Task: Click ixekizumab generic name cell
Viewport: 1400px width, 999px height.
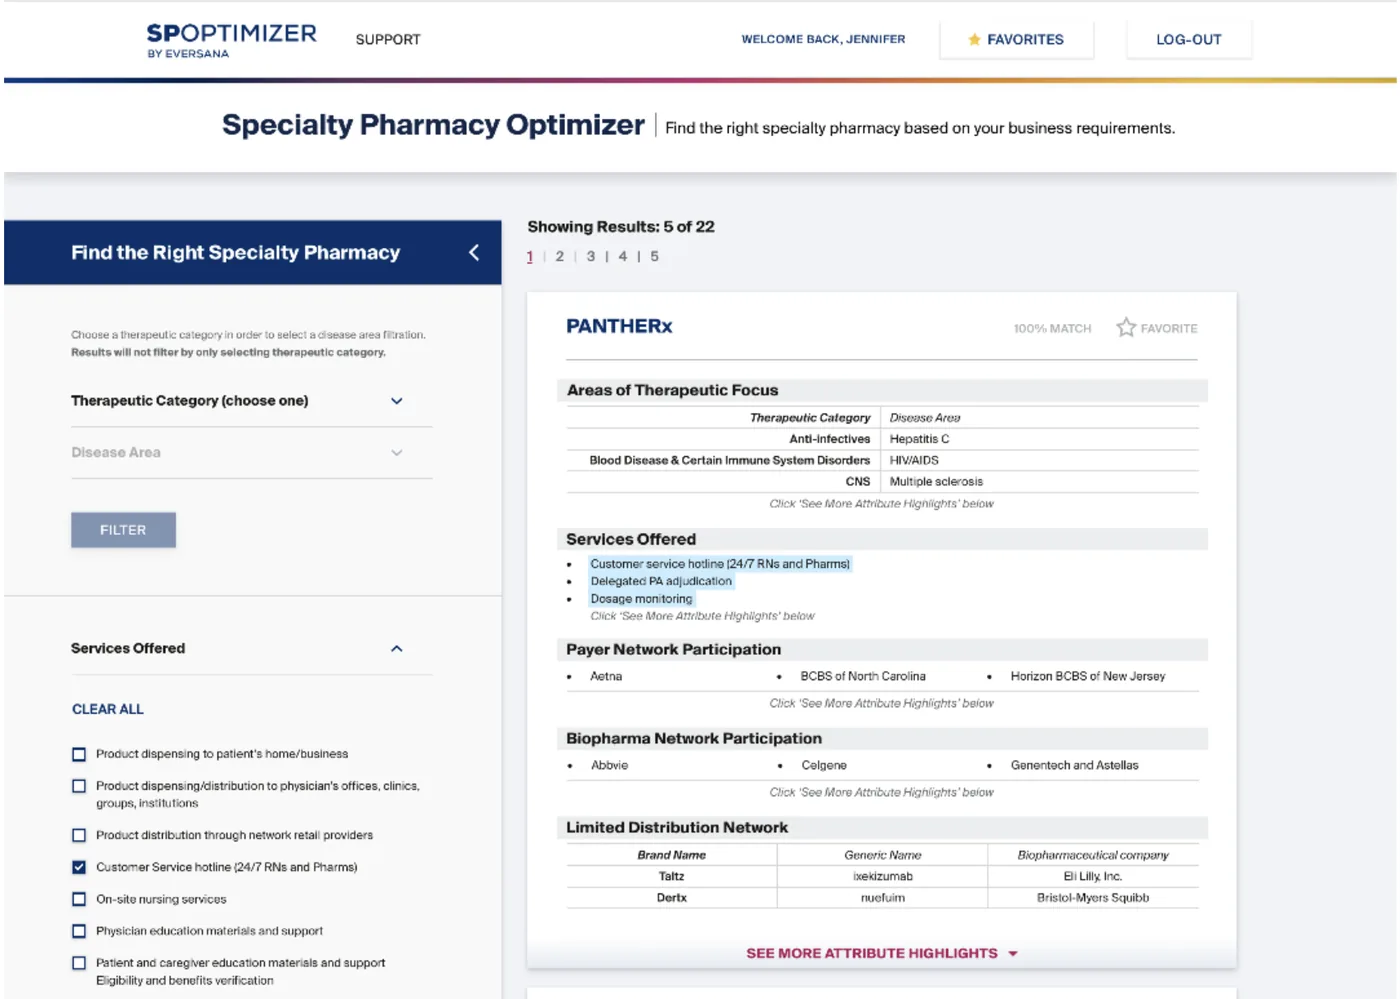Action: coord(883,876)
